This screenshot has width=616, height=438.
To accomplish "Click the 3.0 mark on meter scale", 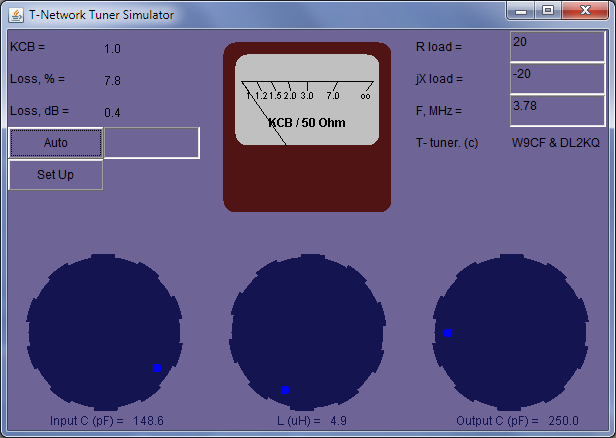I will (307, 95).
